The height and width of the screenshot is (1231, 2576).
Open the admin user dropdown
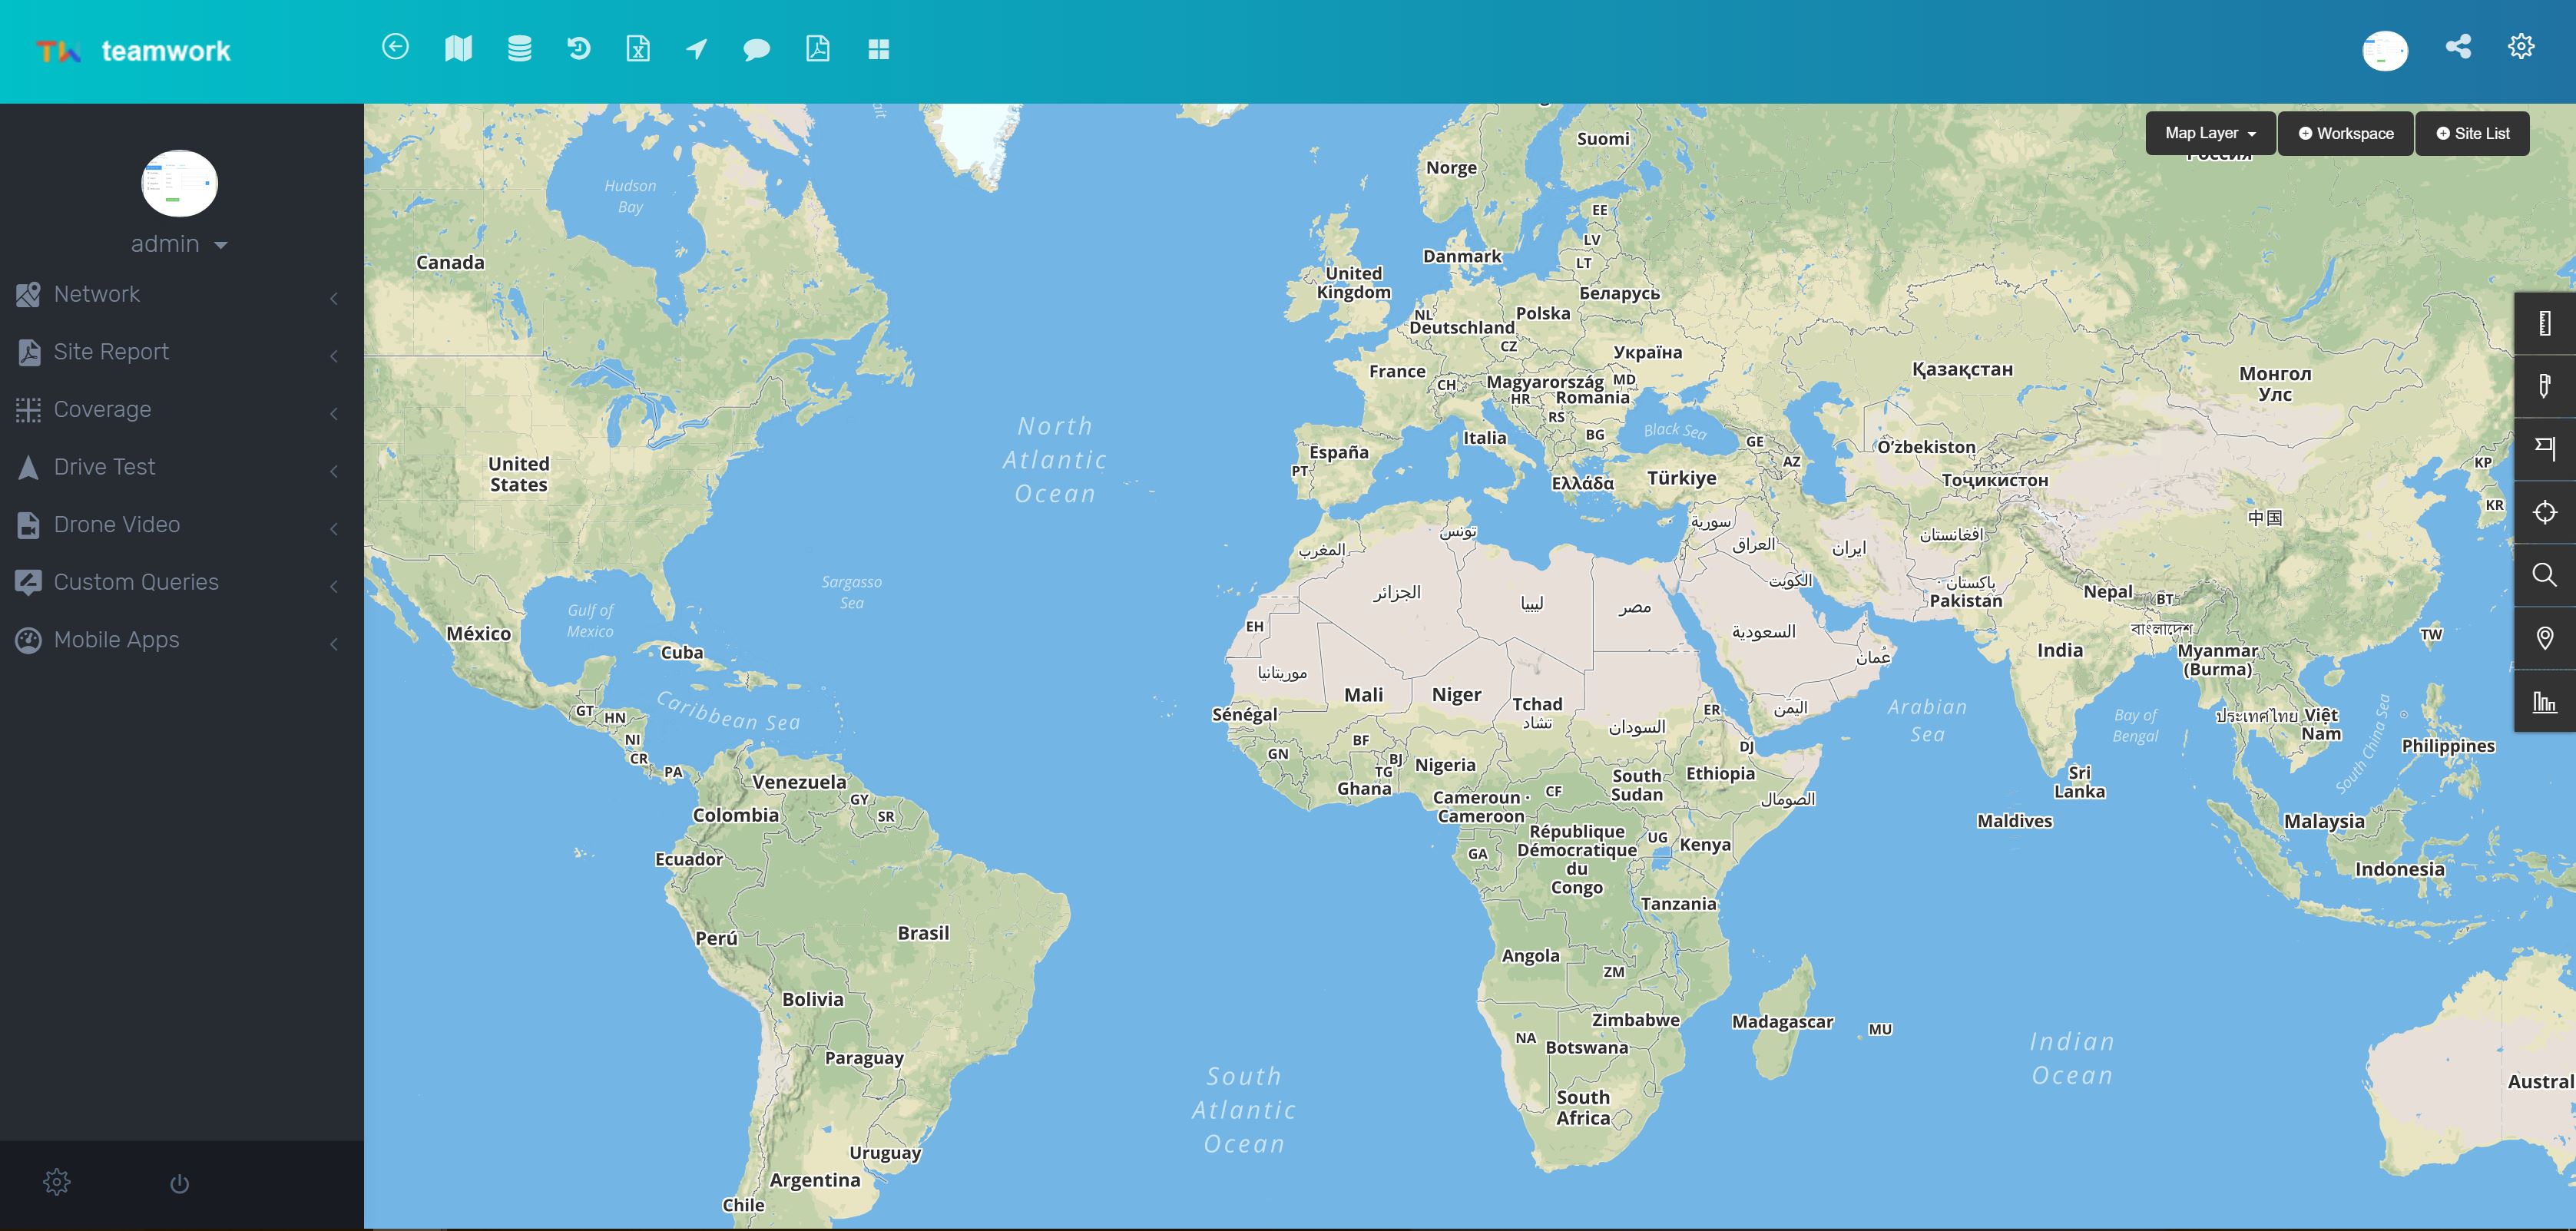click(x=180, y=244)
